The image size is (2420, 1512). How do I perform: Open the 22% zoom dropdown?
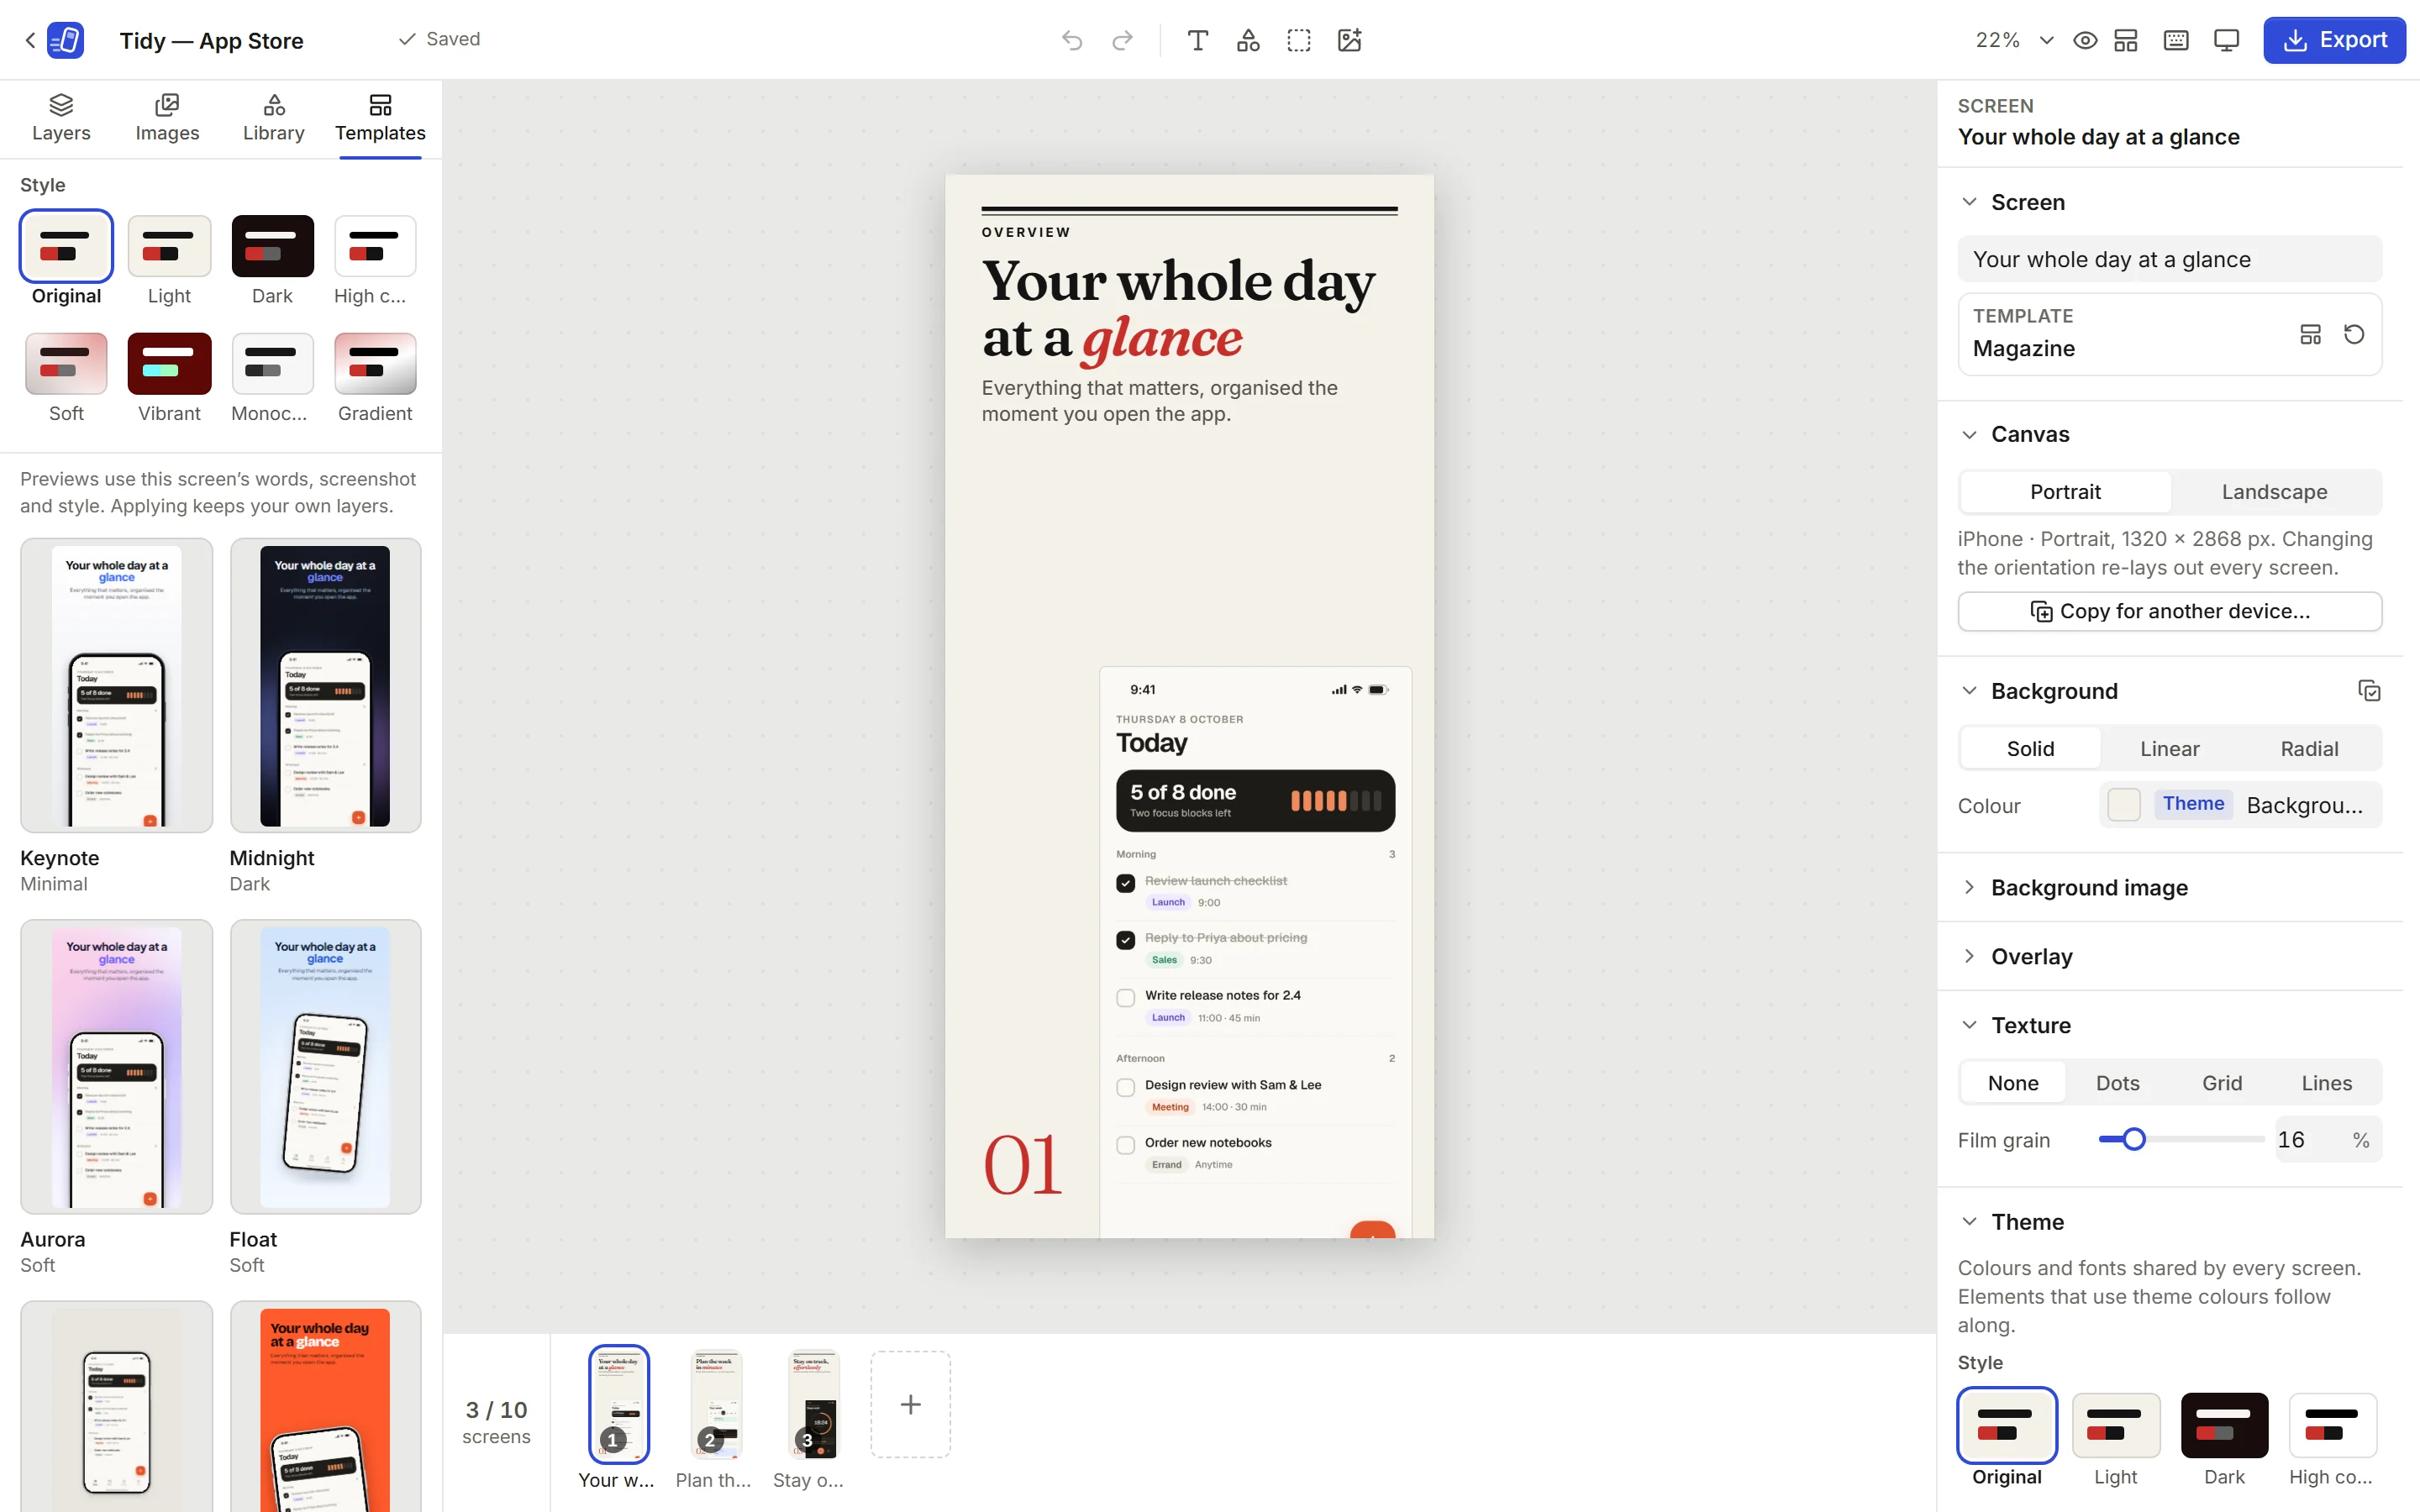tap(2015, 40)
